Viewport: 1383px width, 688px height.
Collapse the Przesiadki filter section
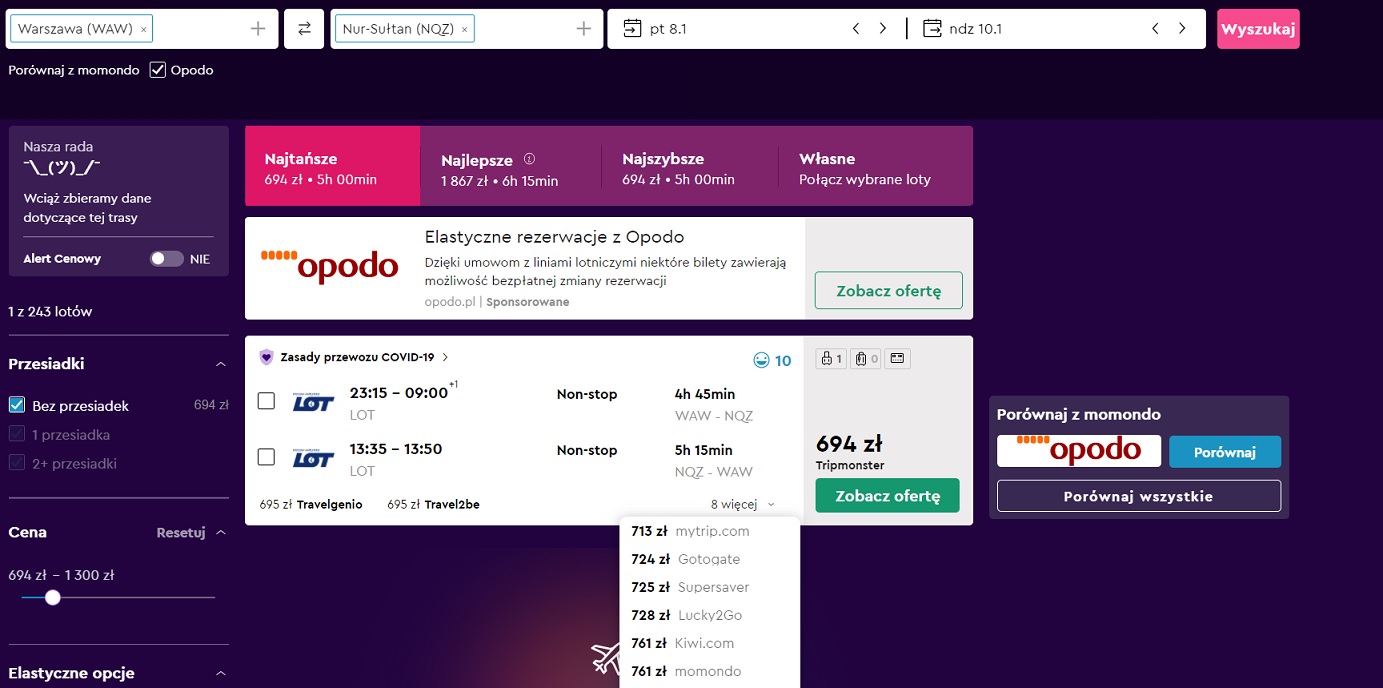[x=221, y=364]
